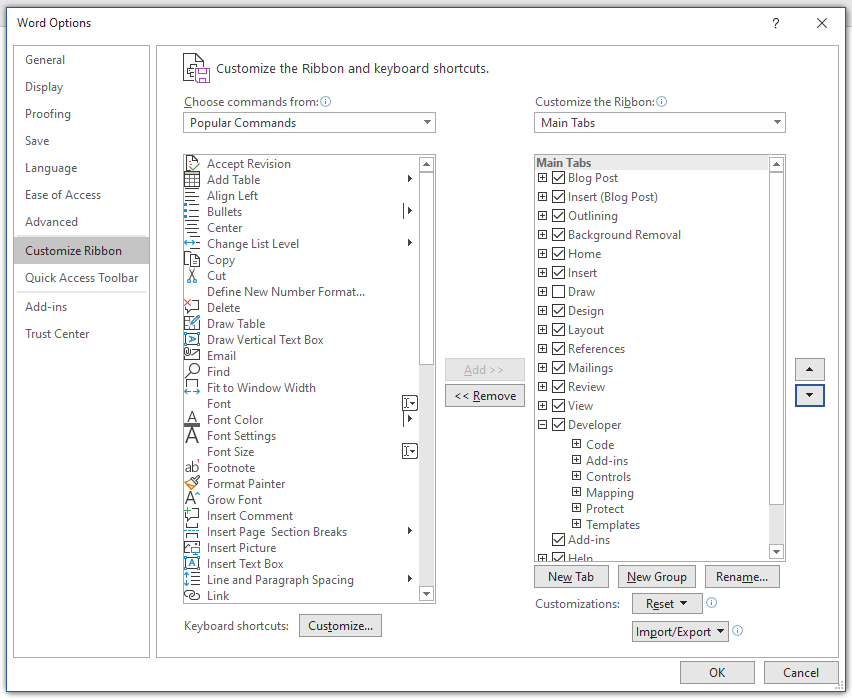Viewport: 852px width, 698px height.
Task: Click the Move Up arrow button
Action: point(810,369)
